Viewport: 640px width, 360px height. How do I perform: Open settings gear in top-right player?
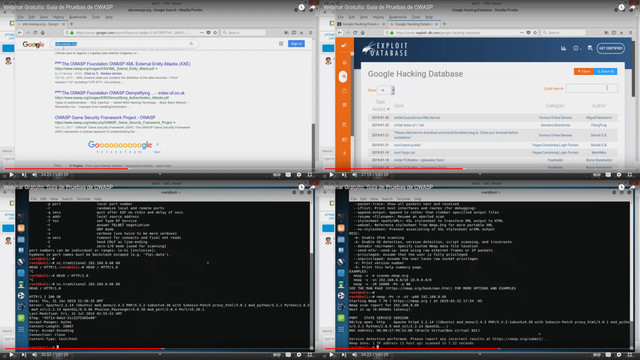[619, 175]
